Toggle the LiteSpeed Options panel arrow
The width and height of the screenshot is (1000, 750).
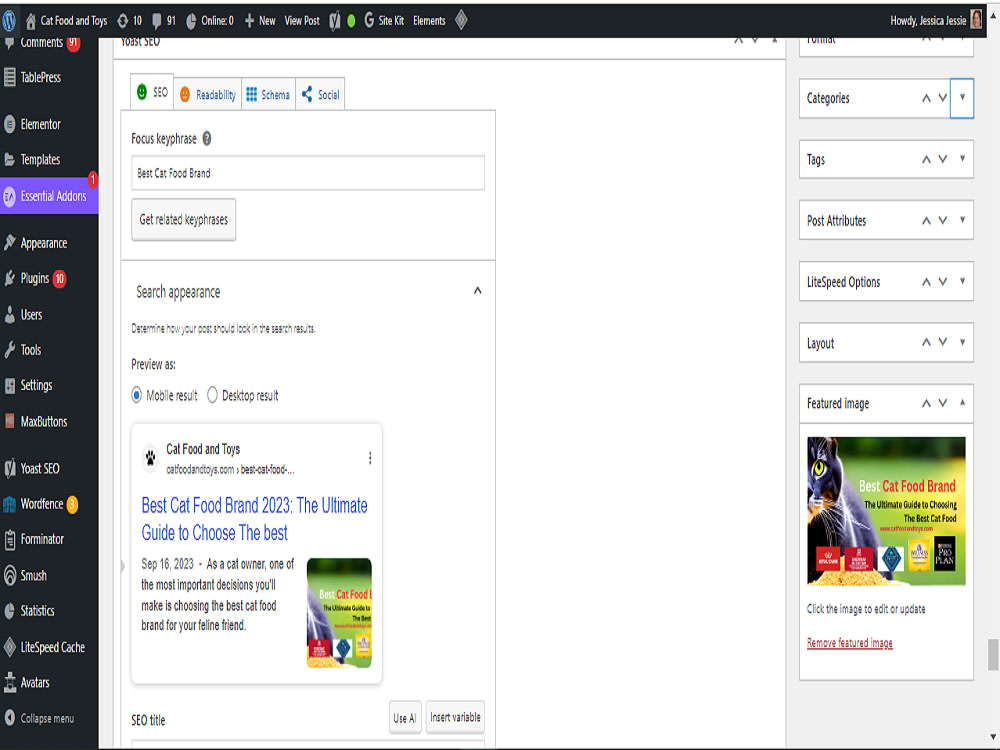pyautogui.click(x=962, y=281)
